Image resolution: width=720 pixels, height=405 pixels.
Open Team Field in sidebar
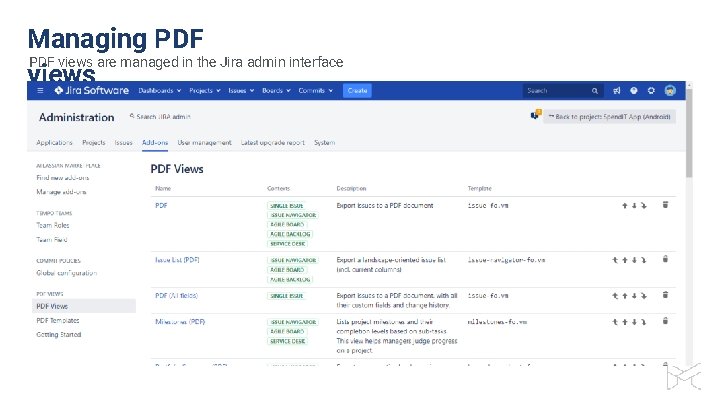click(x=52, y=239)
